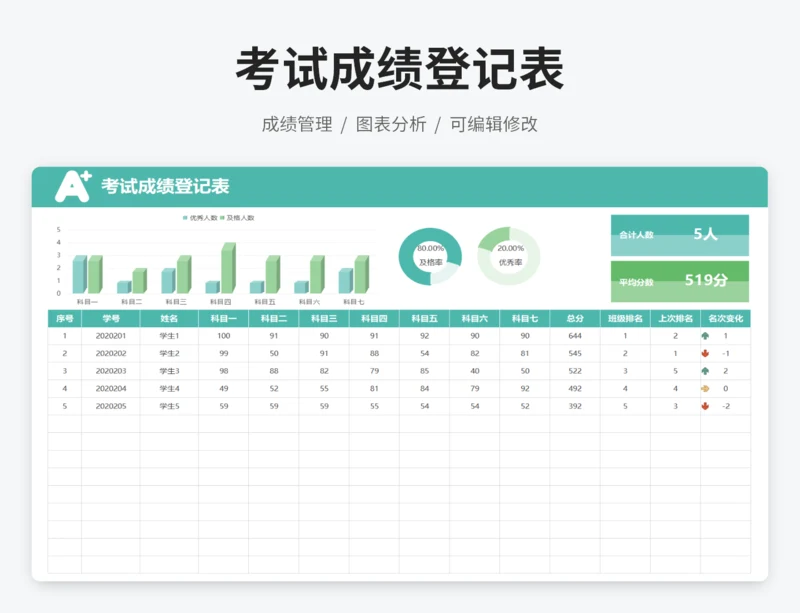
Task: Select the 姓名 column header
Action: (169, 318)
